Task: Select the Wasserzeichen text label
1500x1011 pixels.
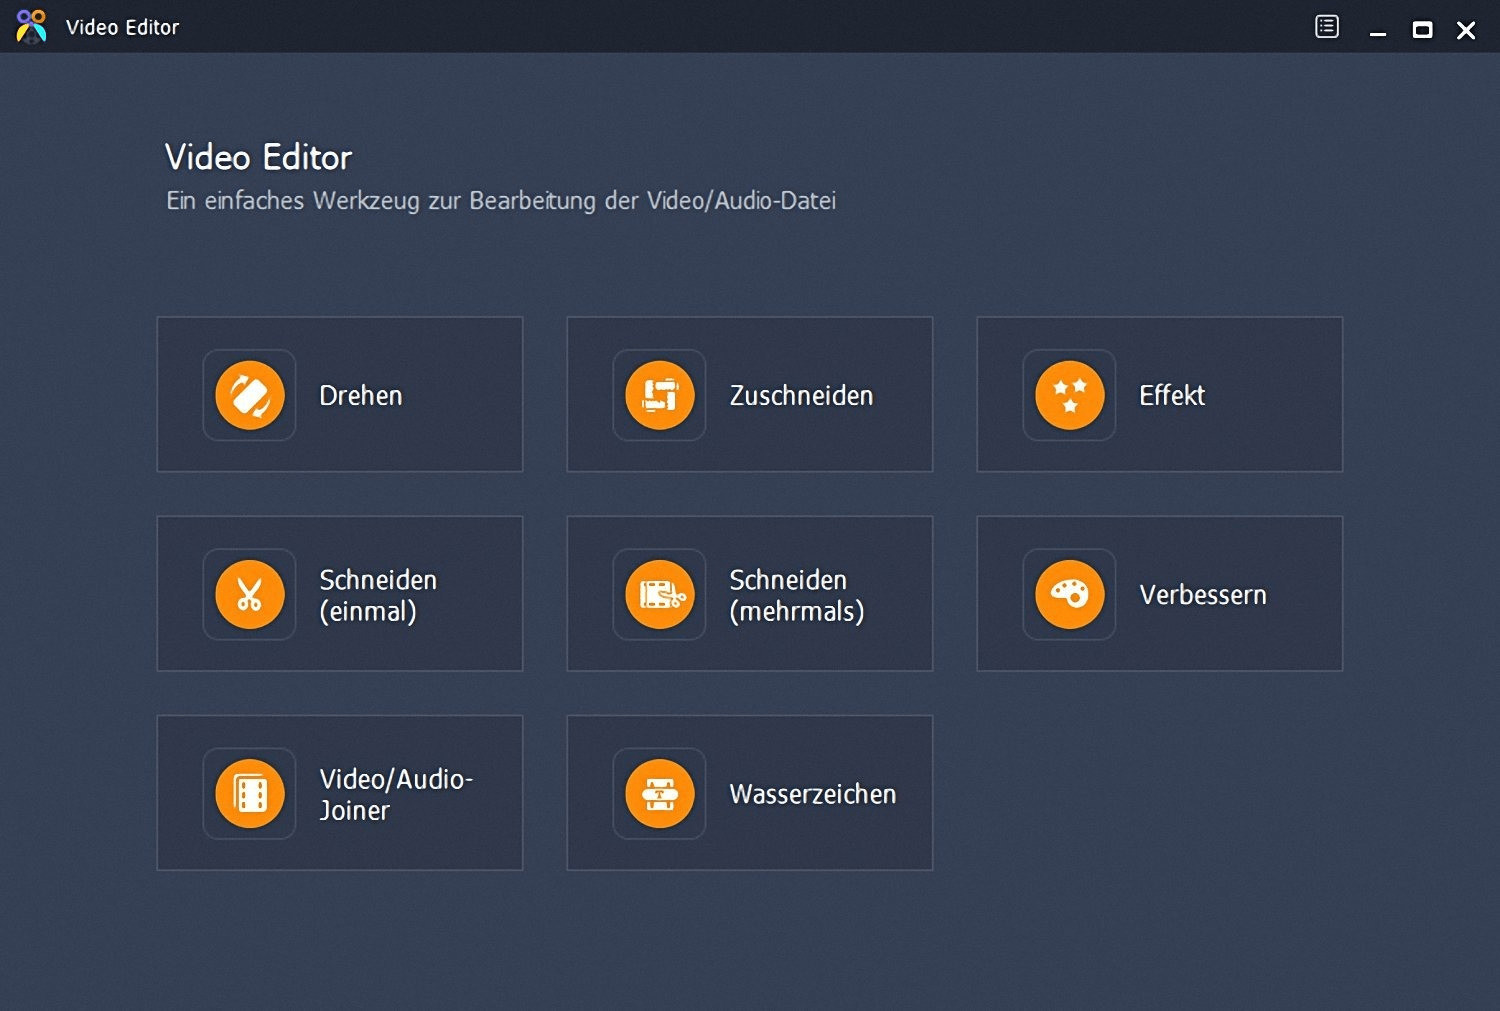Action: 813,794
